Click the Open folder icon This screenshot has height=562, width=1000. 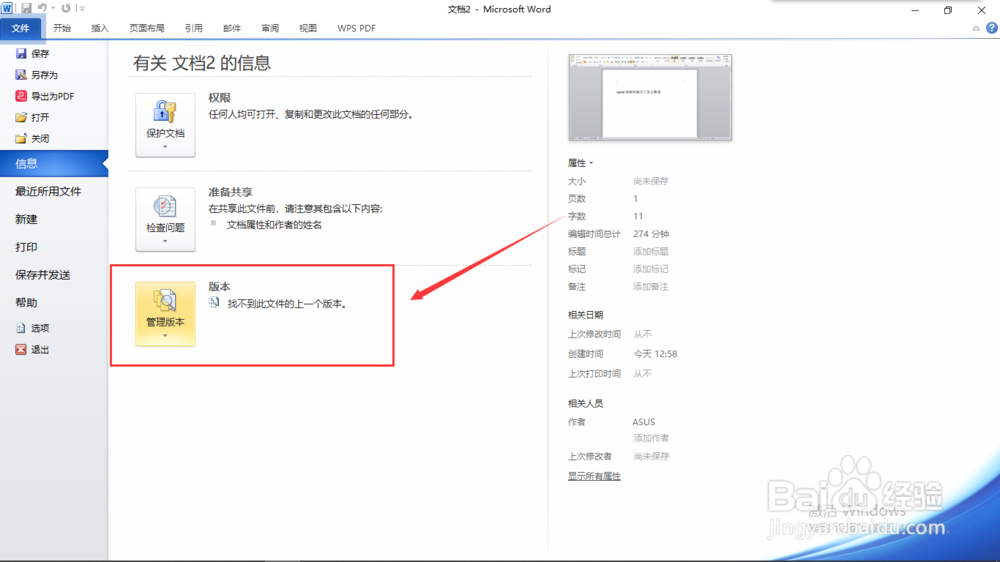[21, 117]
